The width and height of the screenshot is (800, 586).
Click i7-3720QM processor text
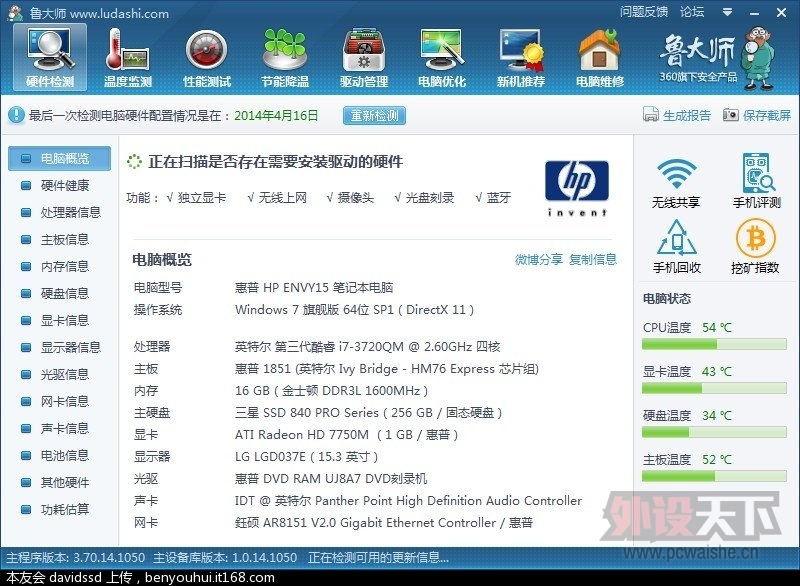point(367,347)
